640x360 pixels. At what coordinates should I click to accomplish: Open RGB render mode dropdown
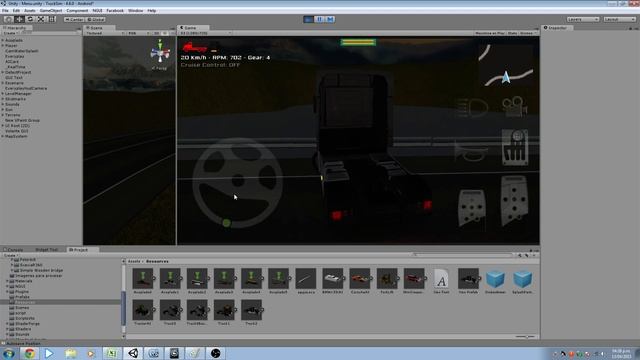(138, 33)
